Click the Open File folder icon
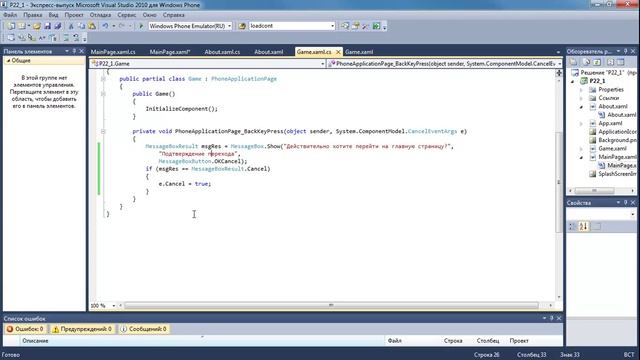This screenshot has width=640, height=360. [x=37, y=26]
